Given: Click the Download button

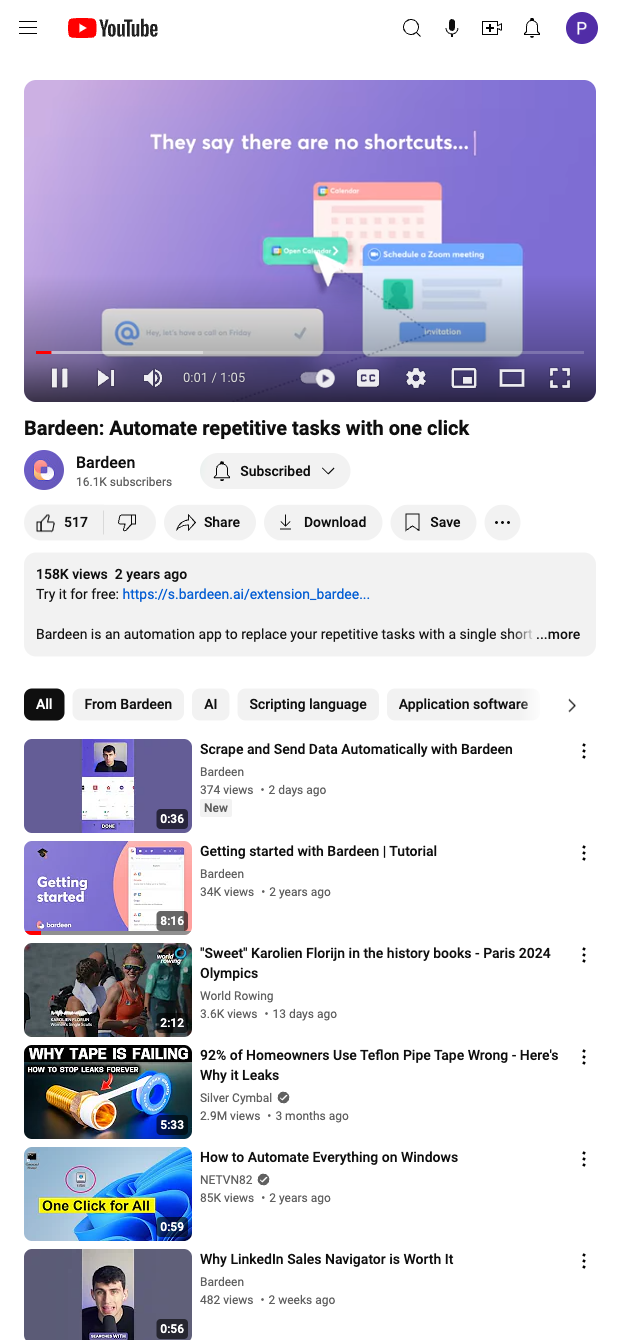Looking at the screenshot, I should (322, 522).
